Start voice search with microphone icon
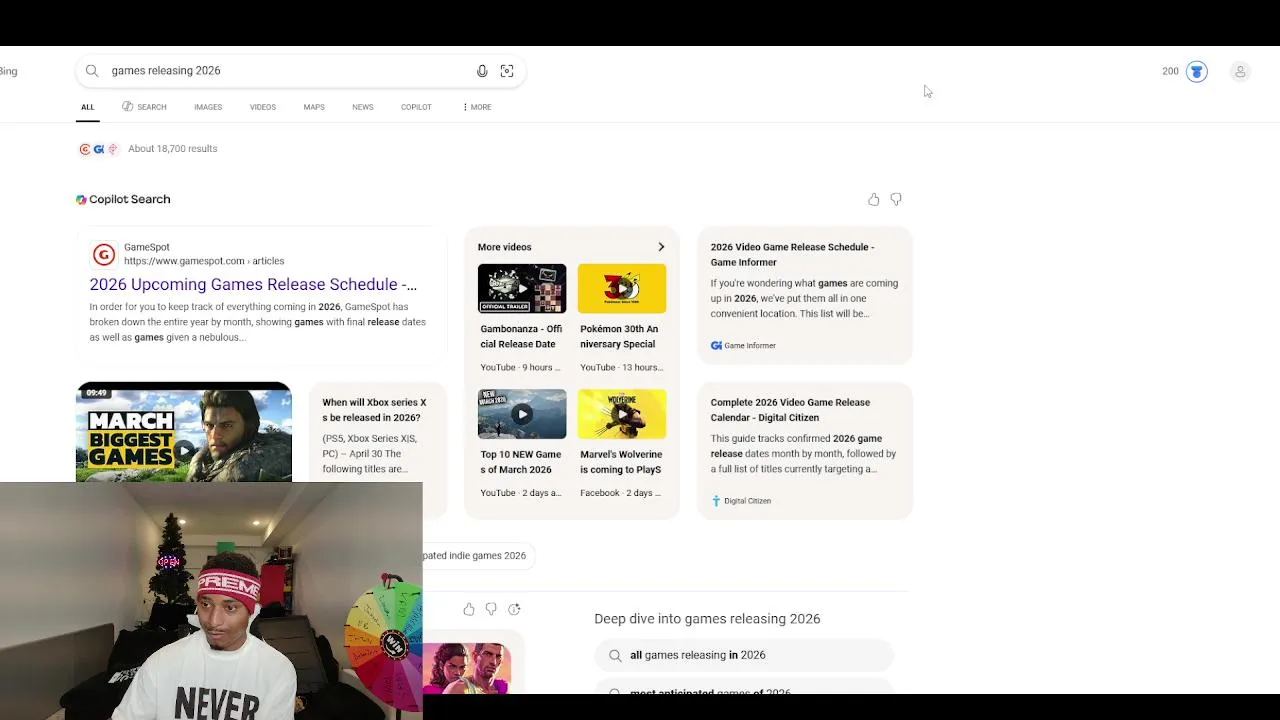The width and height of the screenshot is (1280, 720). point(482,71)
